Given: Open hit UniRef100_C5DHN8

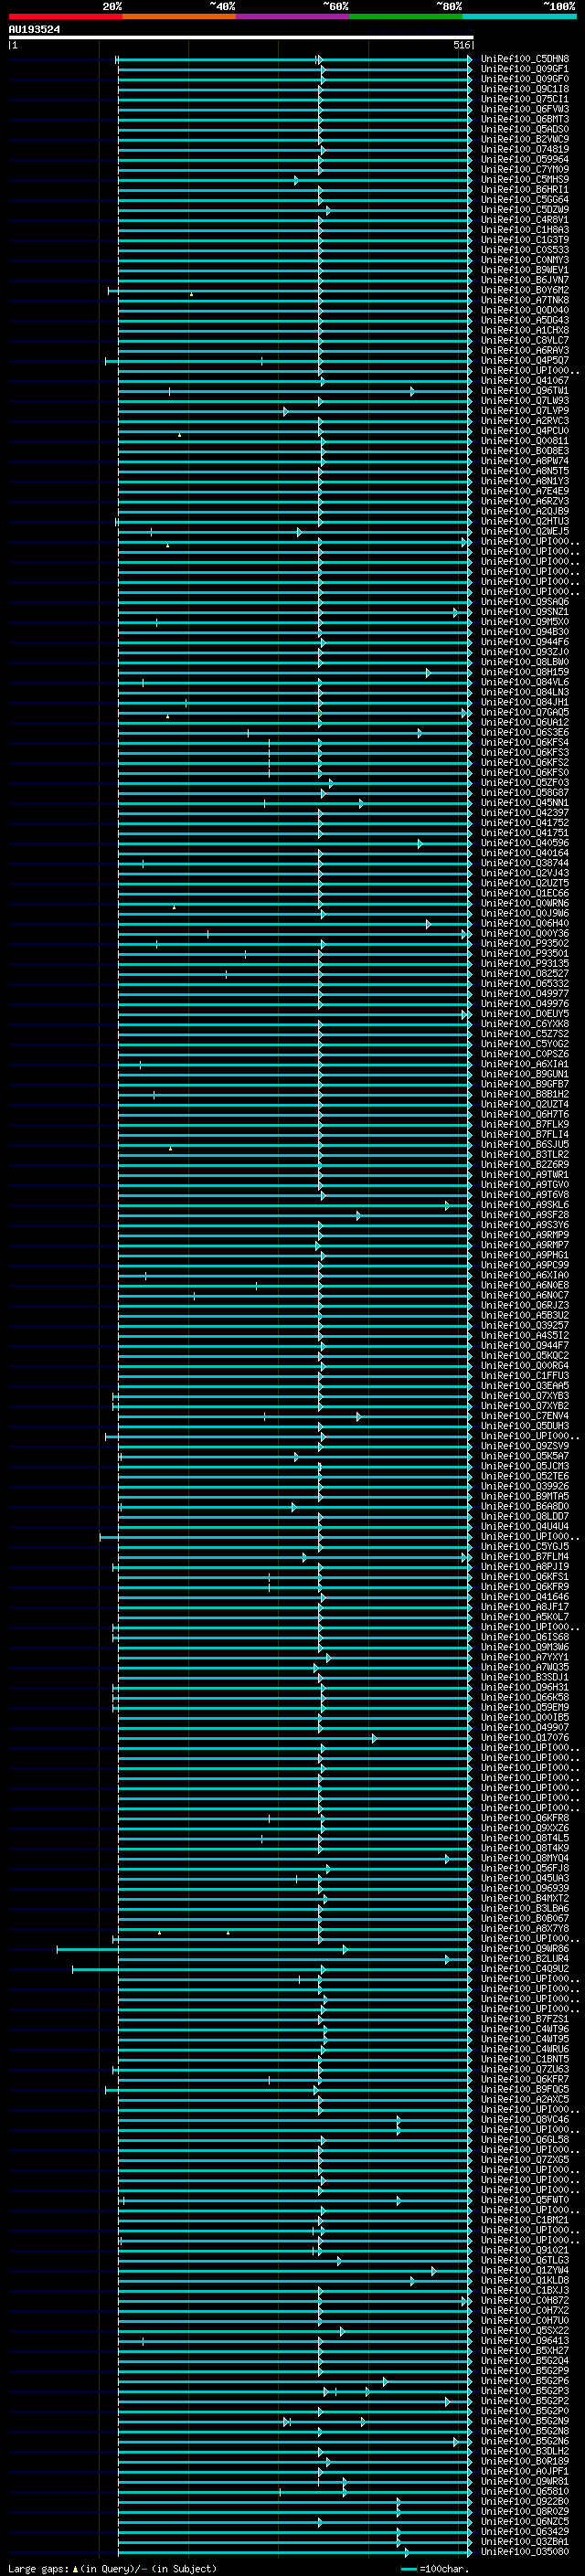Looking at the screenshot, I should tap(525, 59).
